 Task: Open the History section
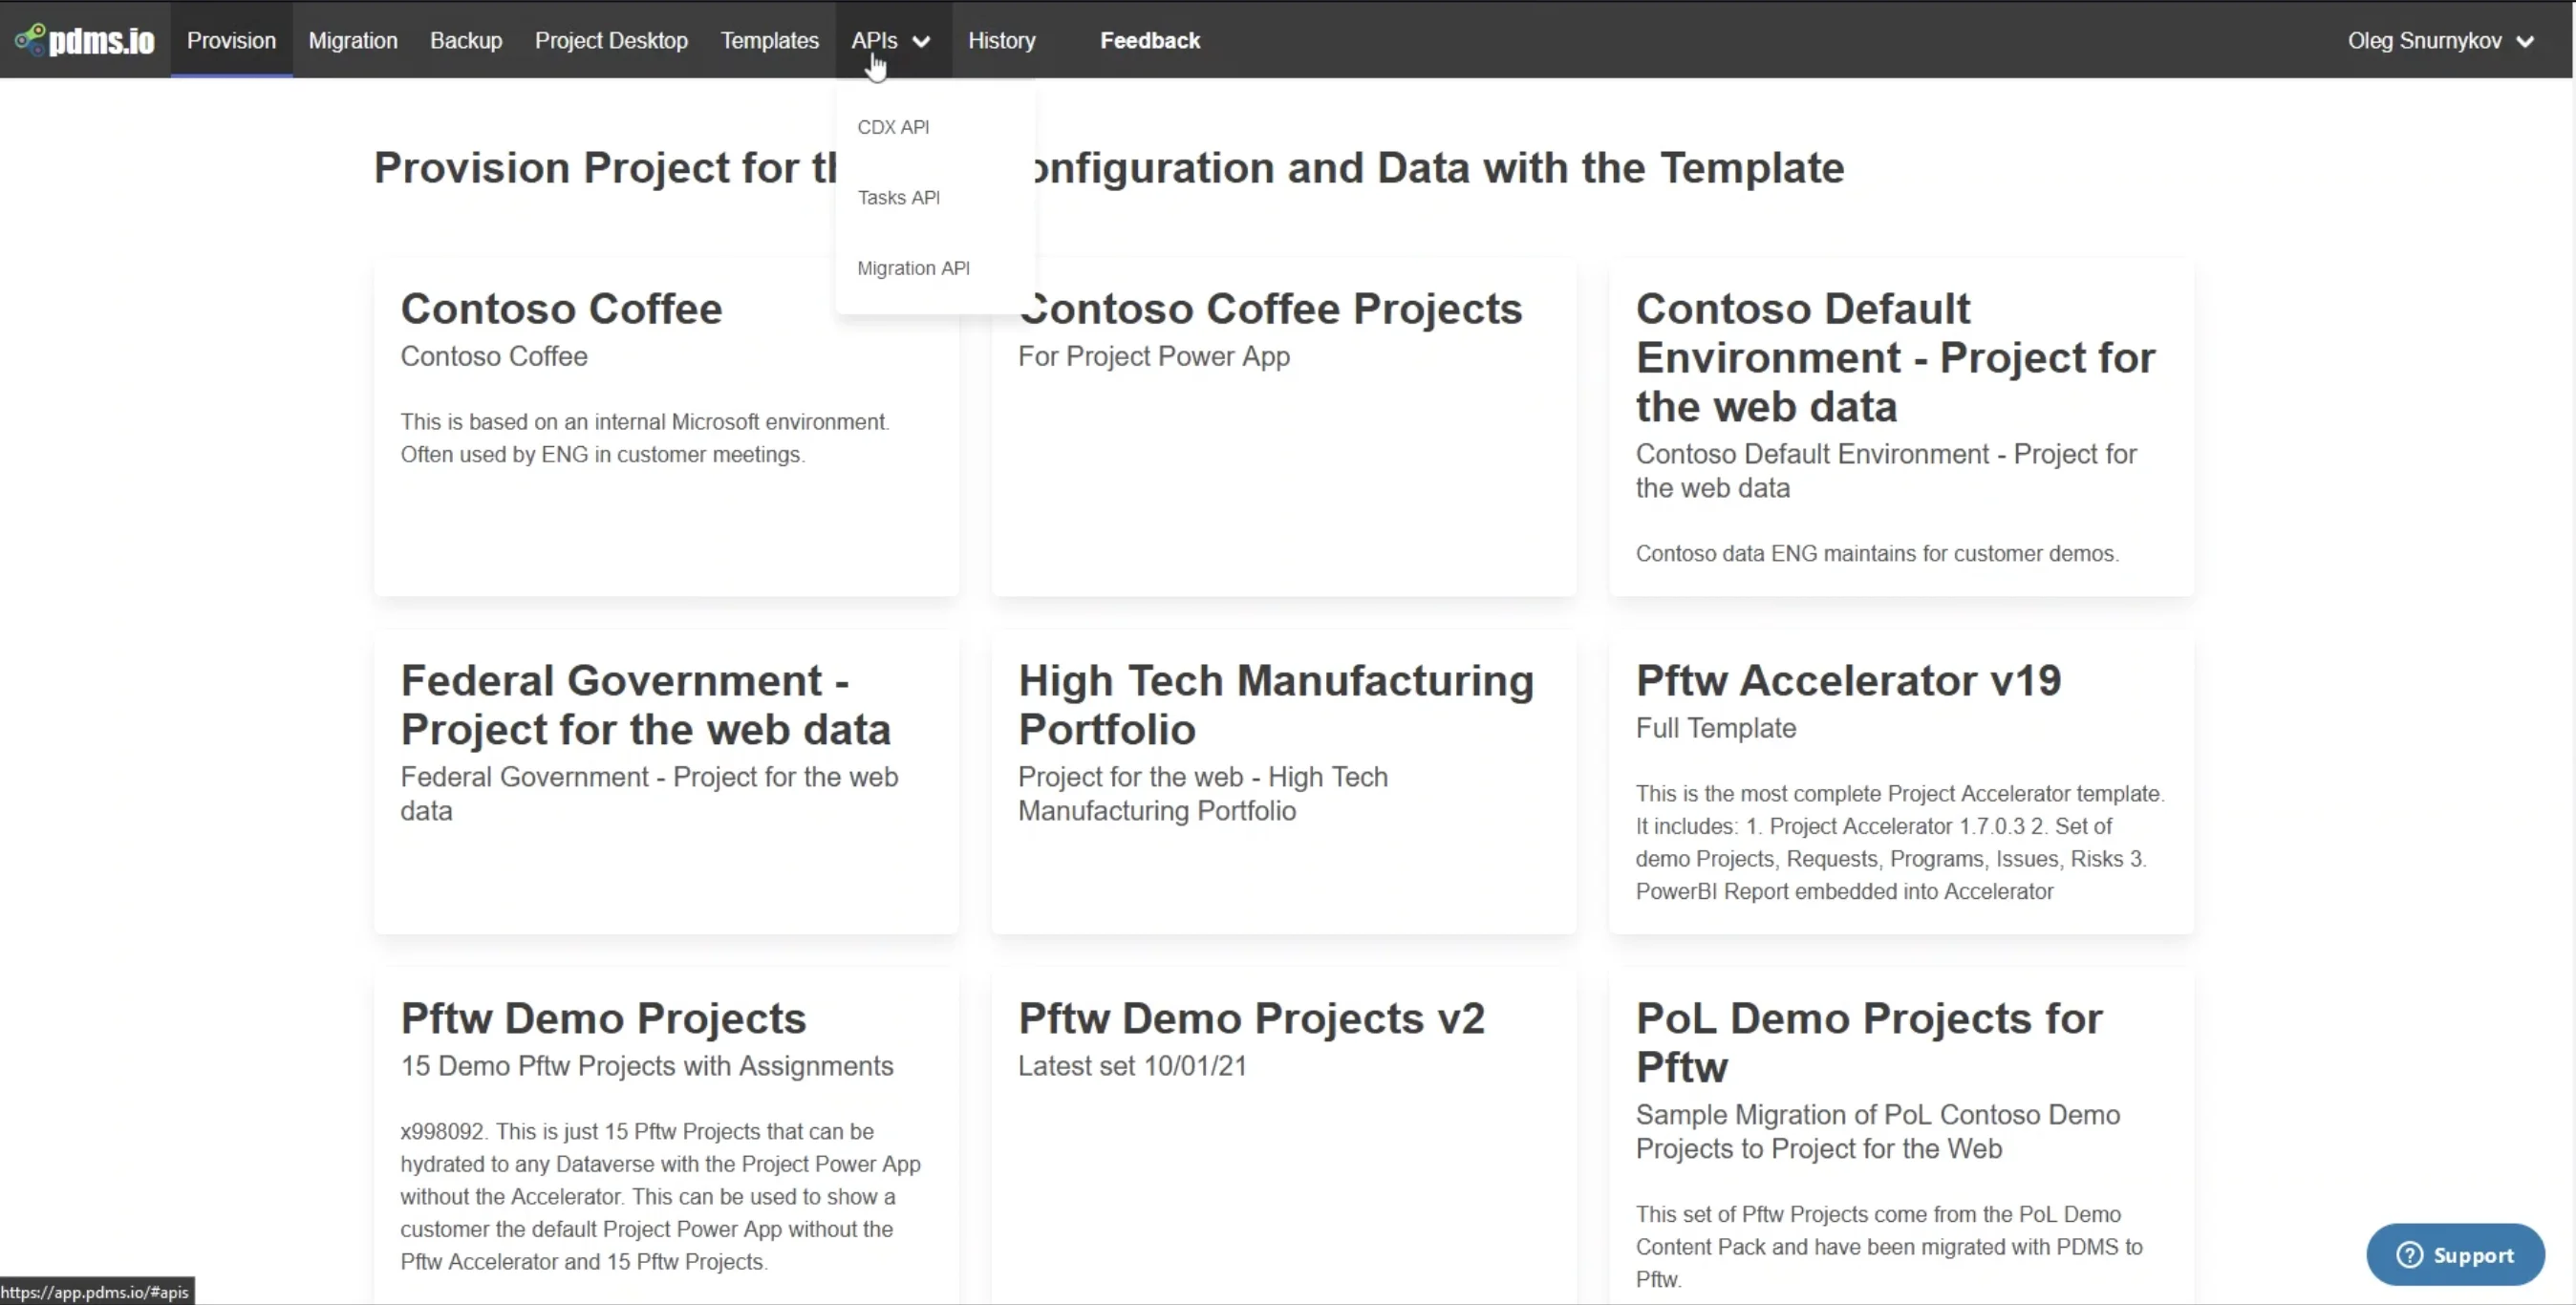tap(1001, 40)
